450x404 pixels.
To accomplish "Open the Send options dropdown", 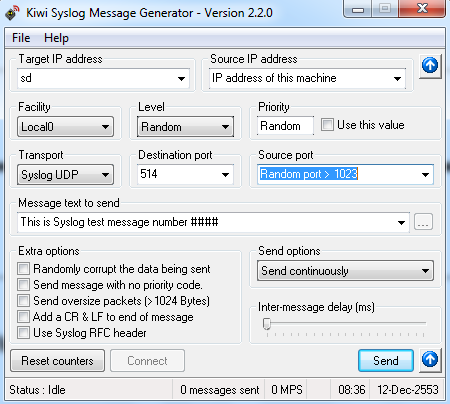I will coord(345,271).
